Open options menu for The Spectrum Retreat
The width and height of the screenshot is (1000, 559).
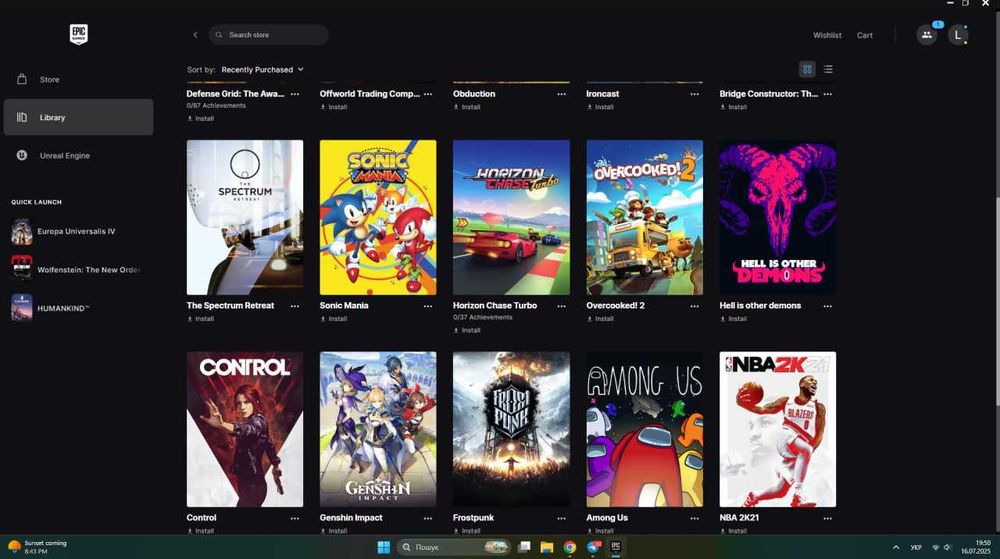pyautogui.click(x=295, y=307)
